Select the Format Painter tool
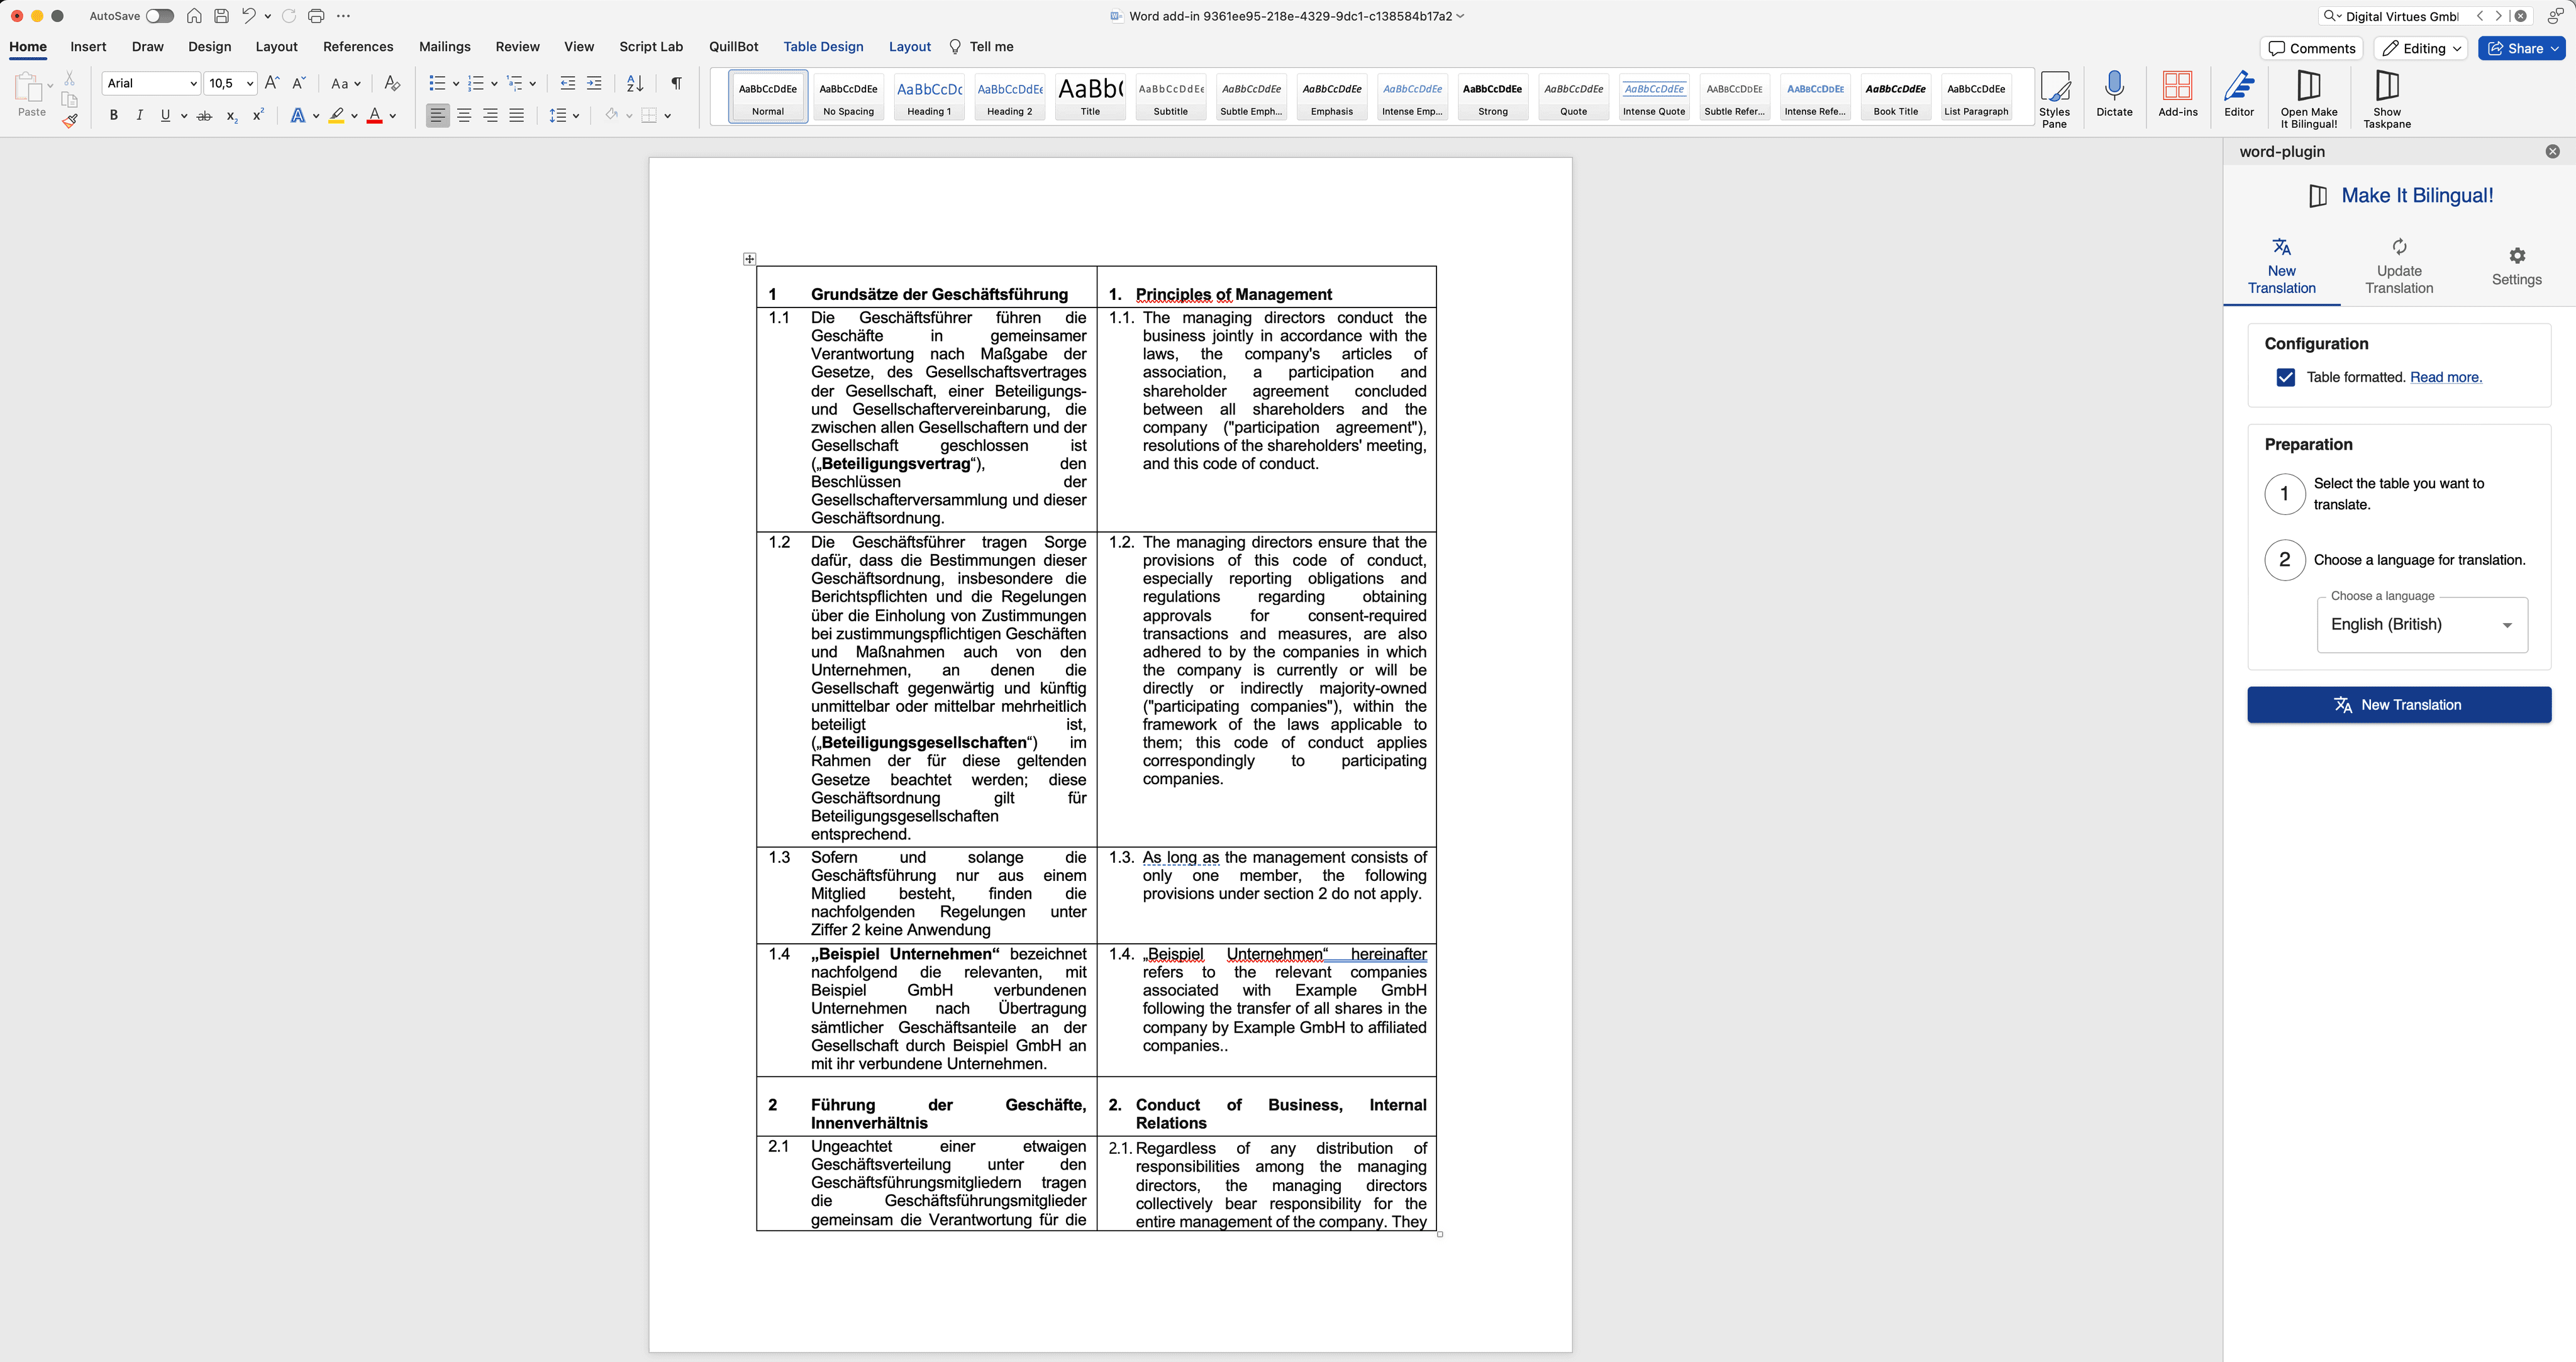This screenshot has height=1362, width=2576. (69, 120)
